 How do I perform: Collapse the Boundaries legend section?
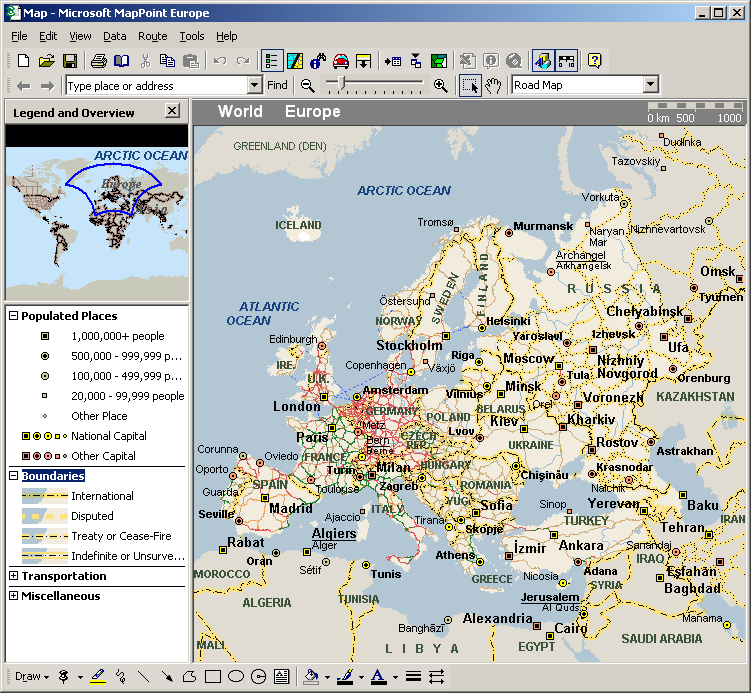pyautogui.click(x=13, y=476)
